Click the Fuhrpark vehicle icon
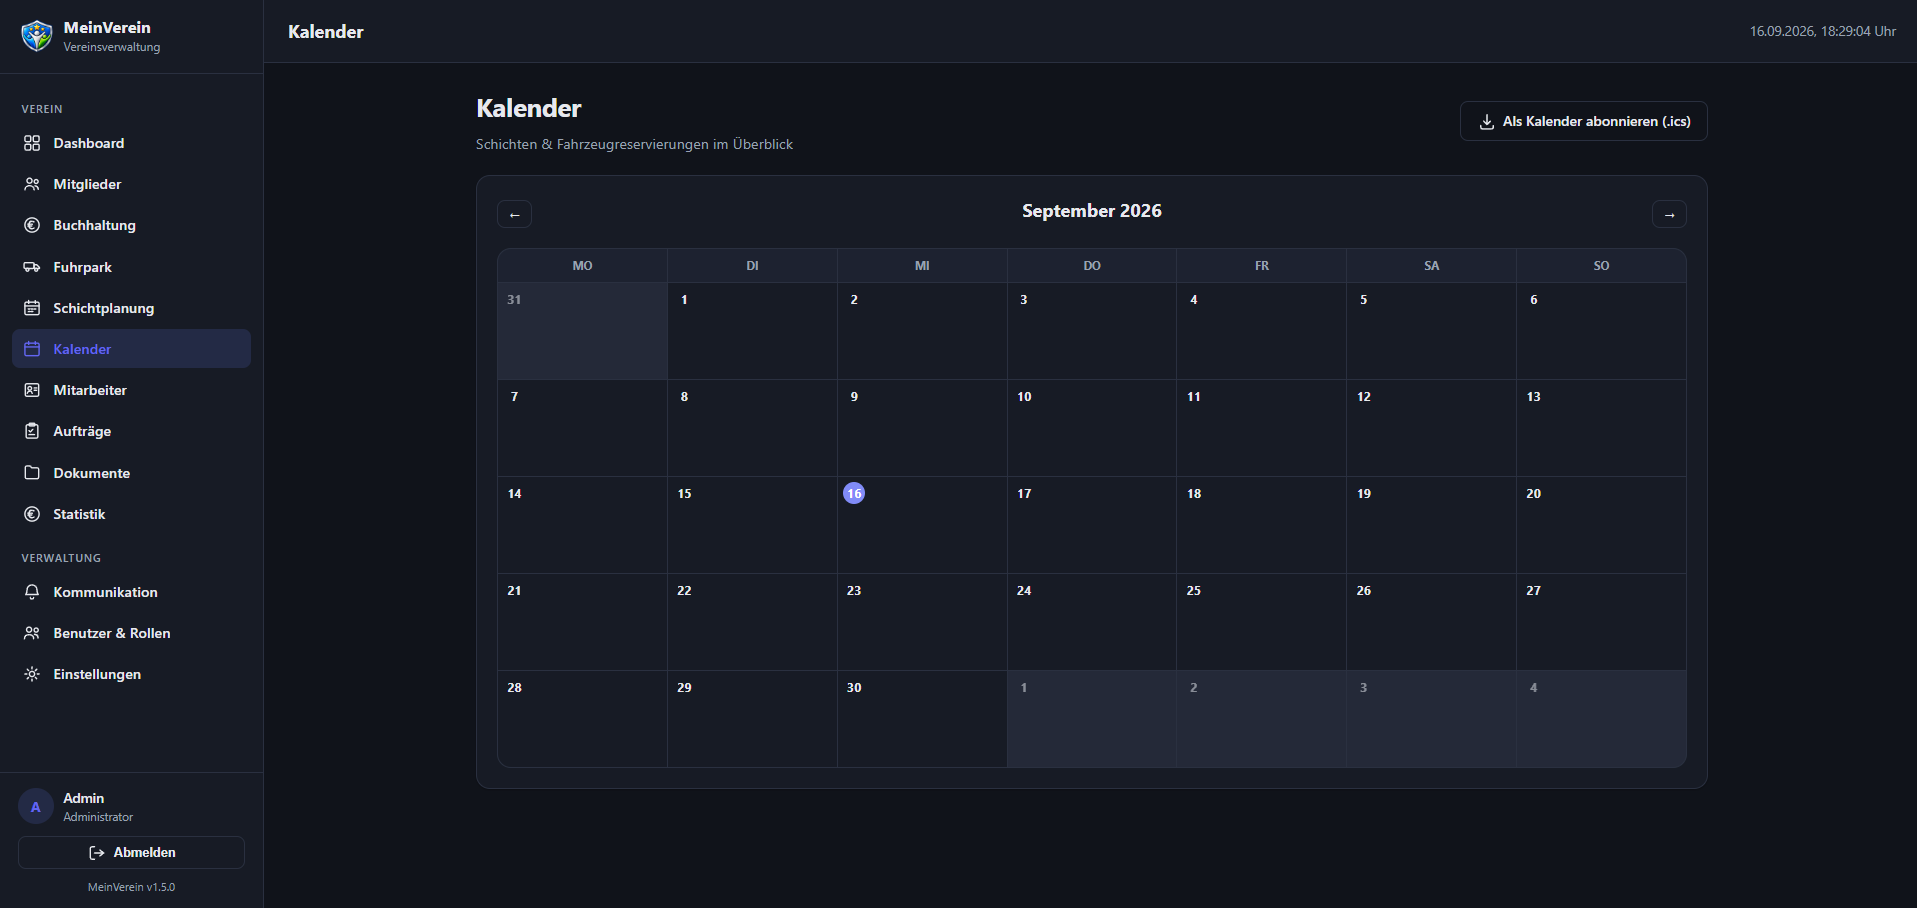Screen dimensions: 1917x908 32,267
